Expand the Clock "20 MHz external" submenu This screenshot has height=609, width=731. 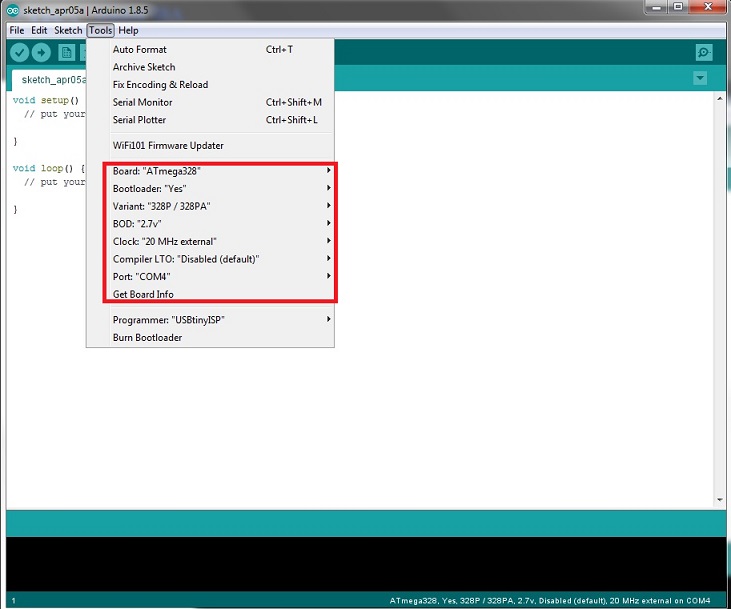(x=210, y=242)
